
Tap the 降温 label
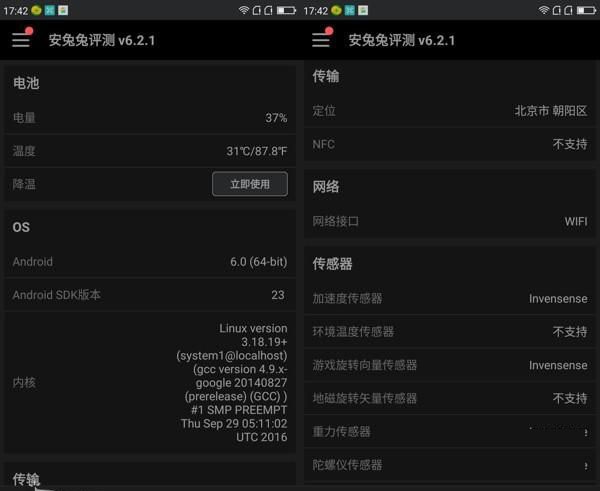(24, 184)
